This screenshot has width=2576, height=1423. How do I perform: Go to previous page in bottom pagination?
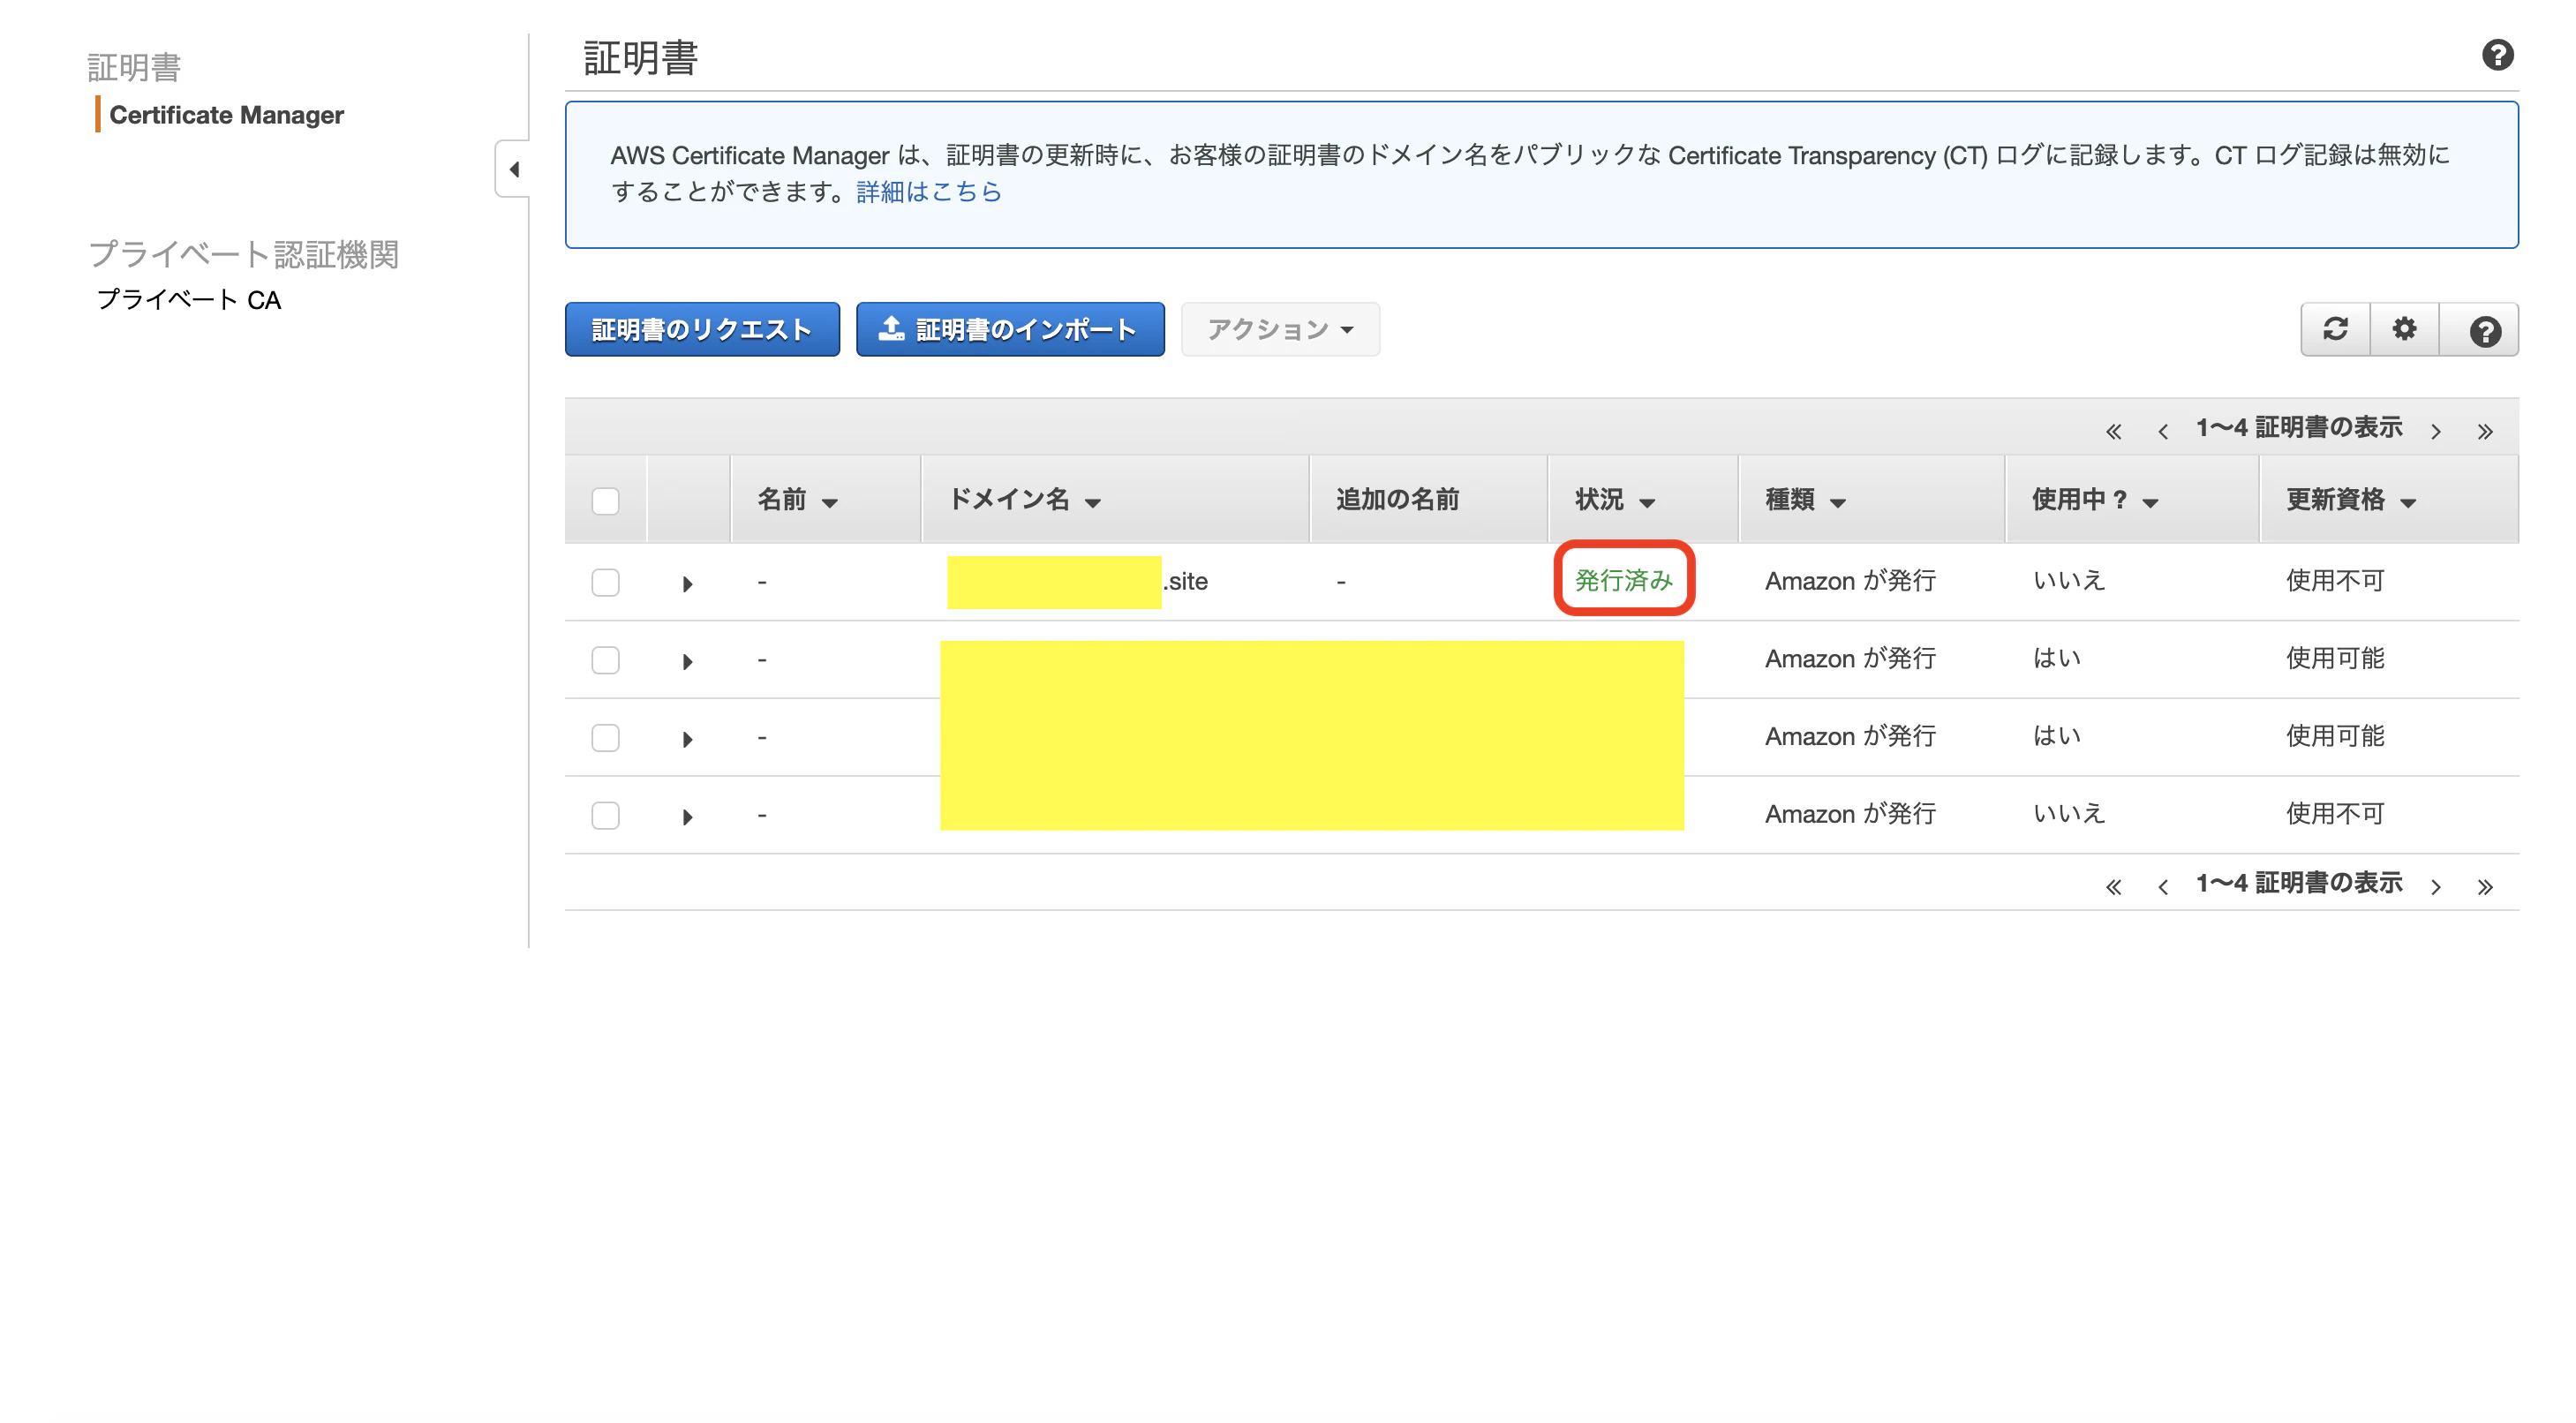(2163, 886)
